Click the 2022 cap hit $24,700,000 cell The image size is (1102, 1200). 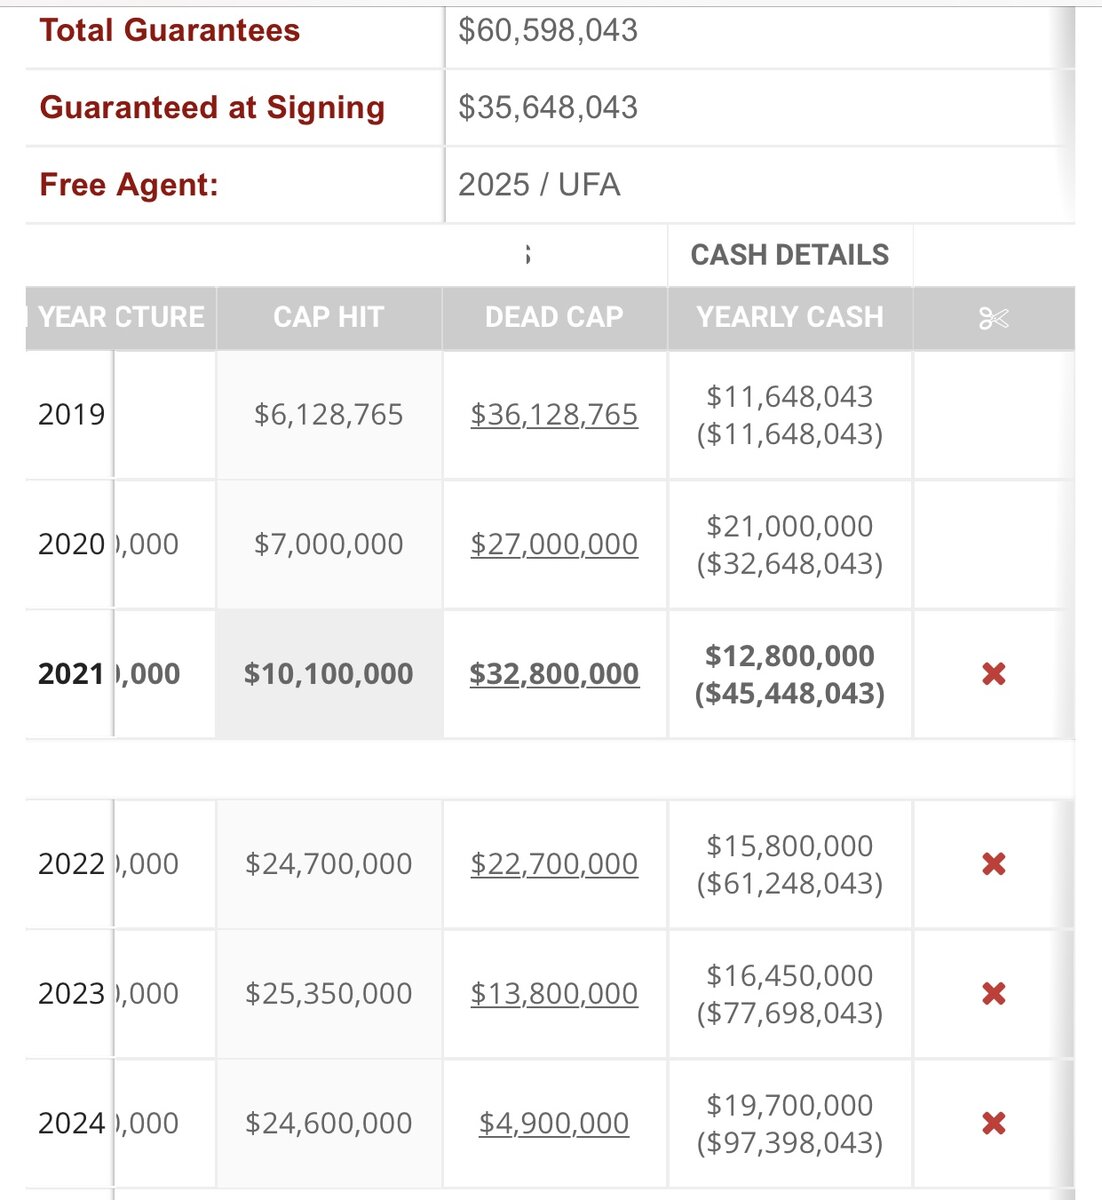point(328,864)
